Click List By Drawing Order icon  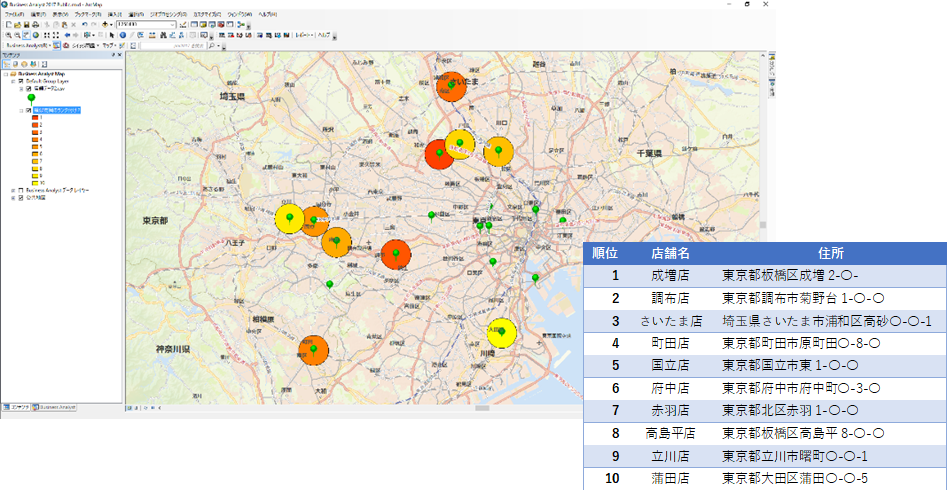[x=6, y=64]
